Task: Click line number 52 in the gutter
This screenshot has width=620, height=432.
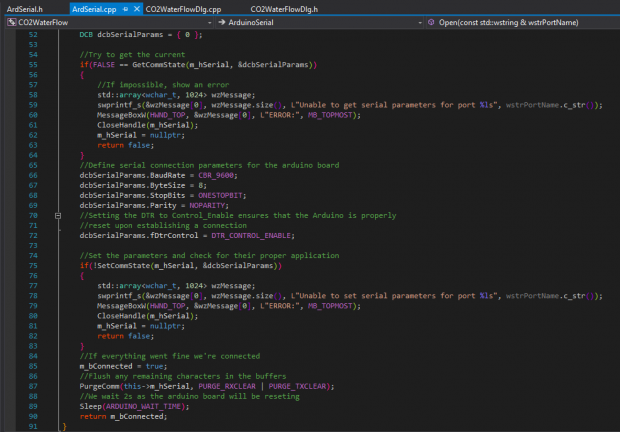Action: [33, 34]
